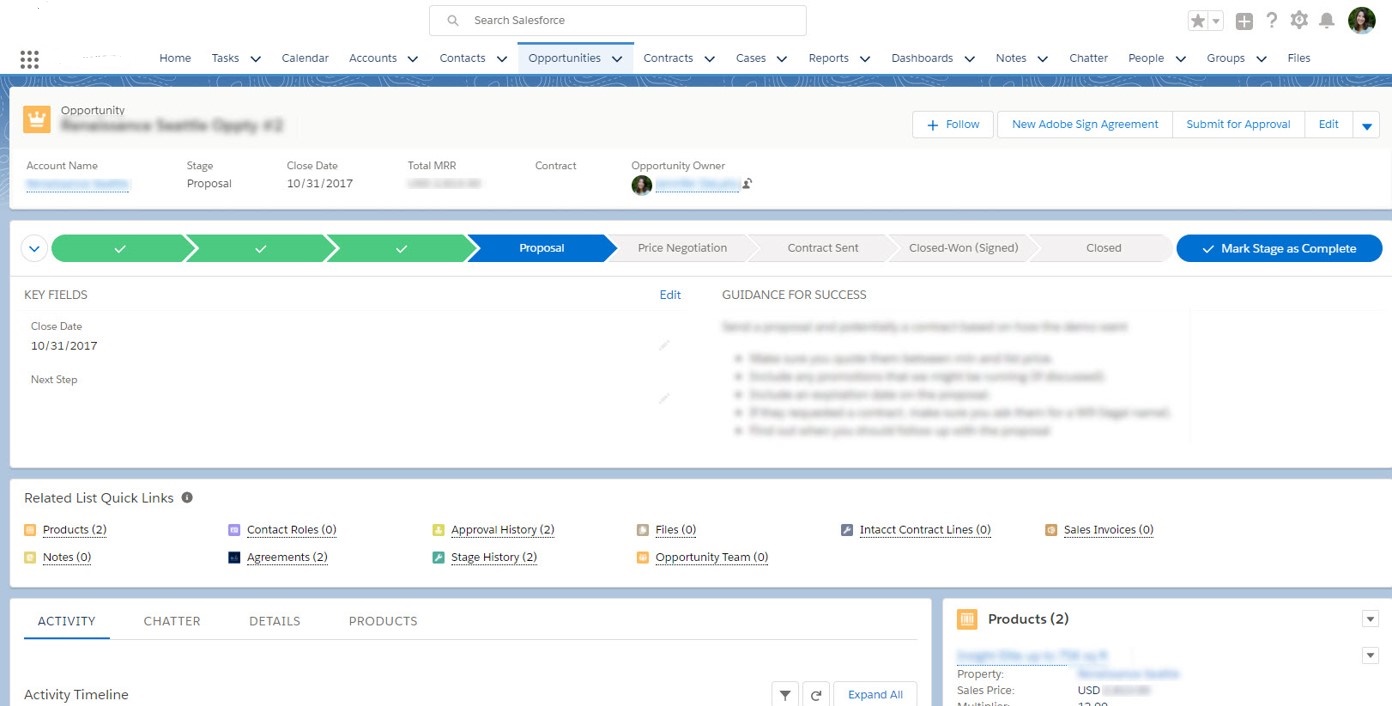Select the Closed stage in path
The image size is (1392, 706).
point(1103,248)
